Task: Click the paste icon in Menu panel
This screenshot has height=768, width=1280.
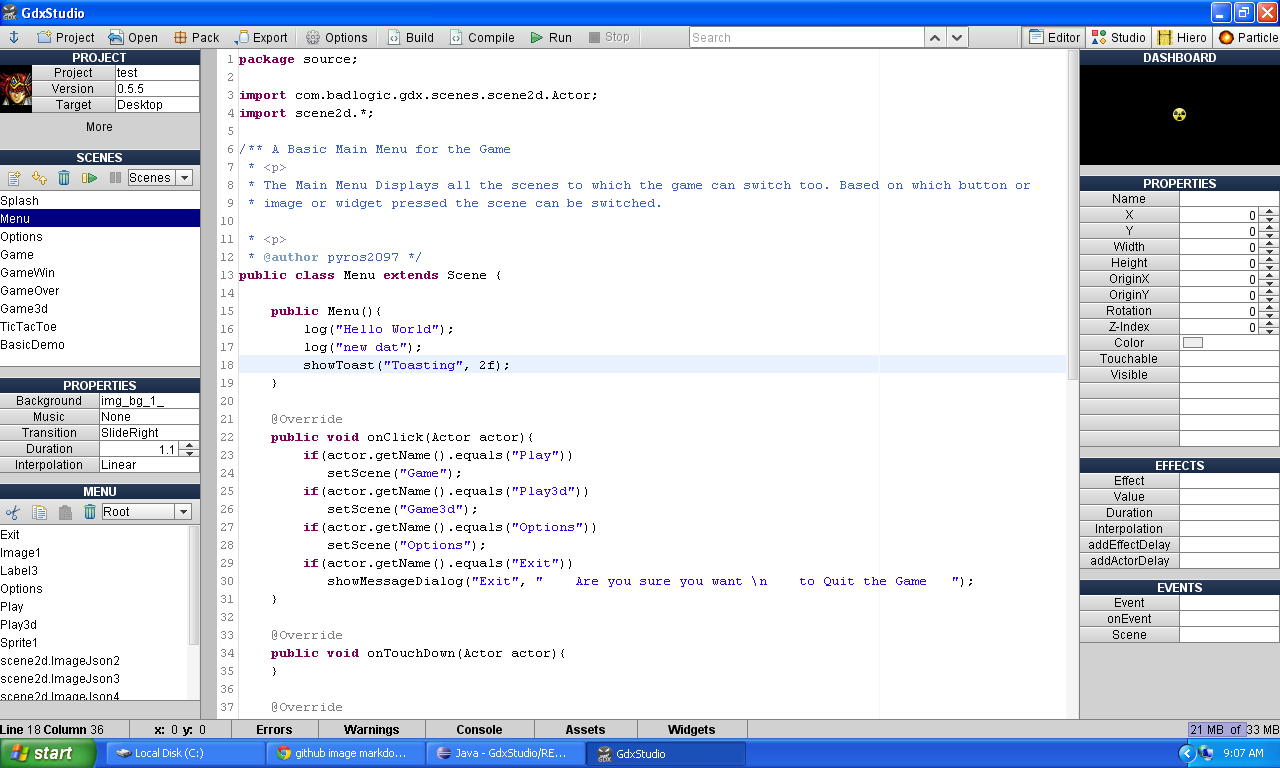Action: point(65,512)
